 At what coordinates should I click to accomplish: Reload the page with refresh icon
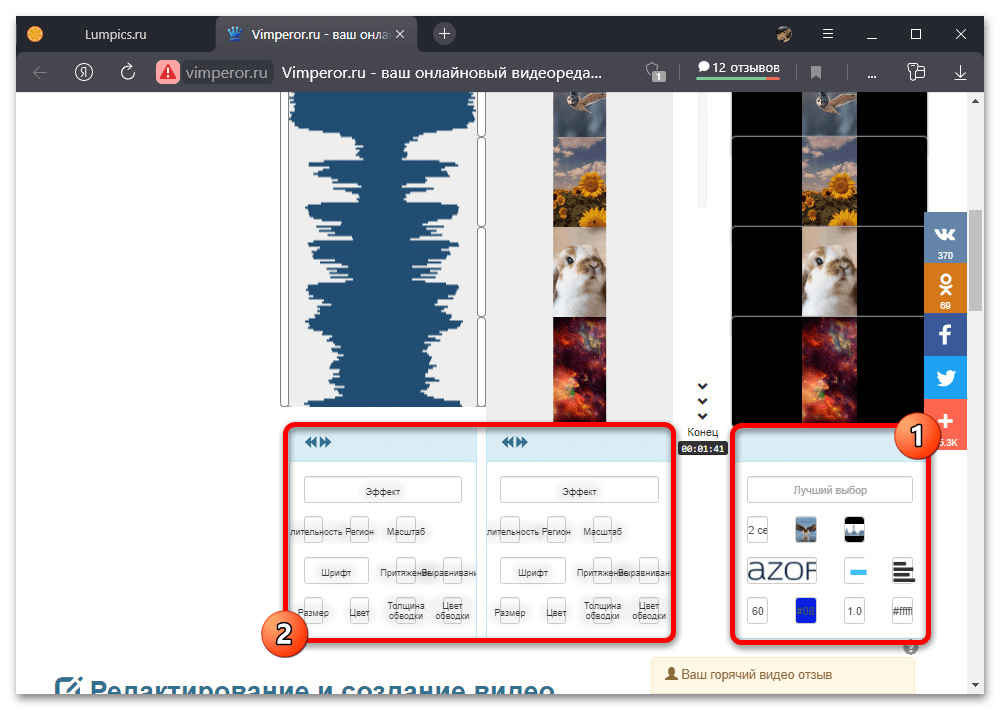click(x=127, y=72)
